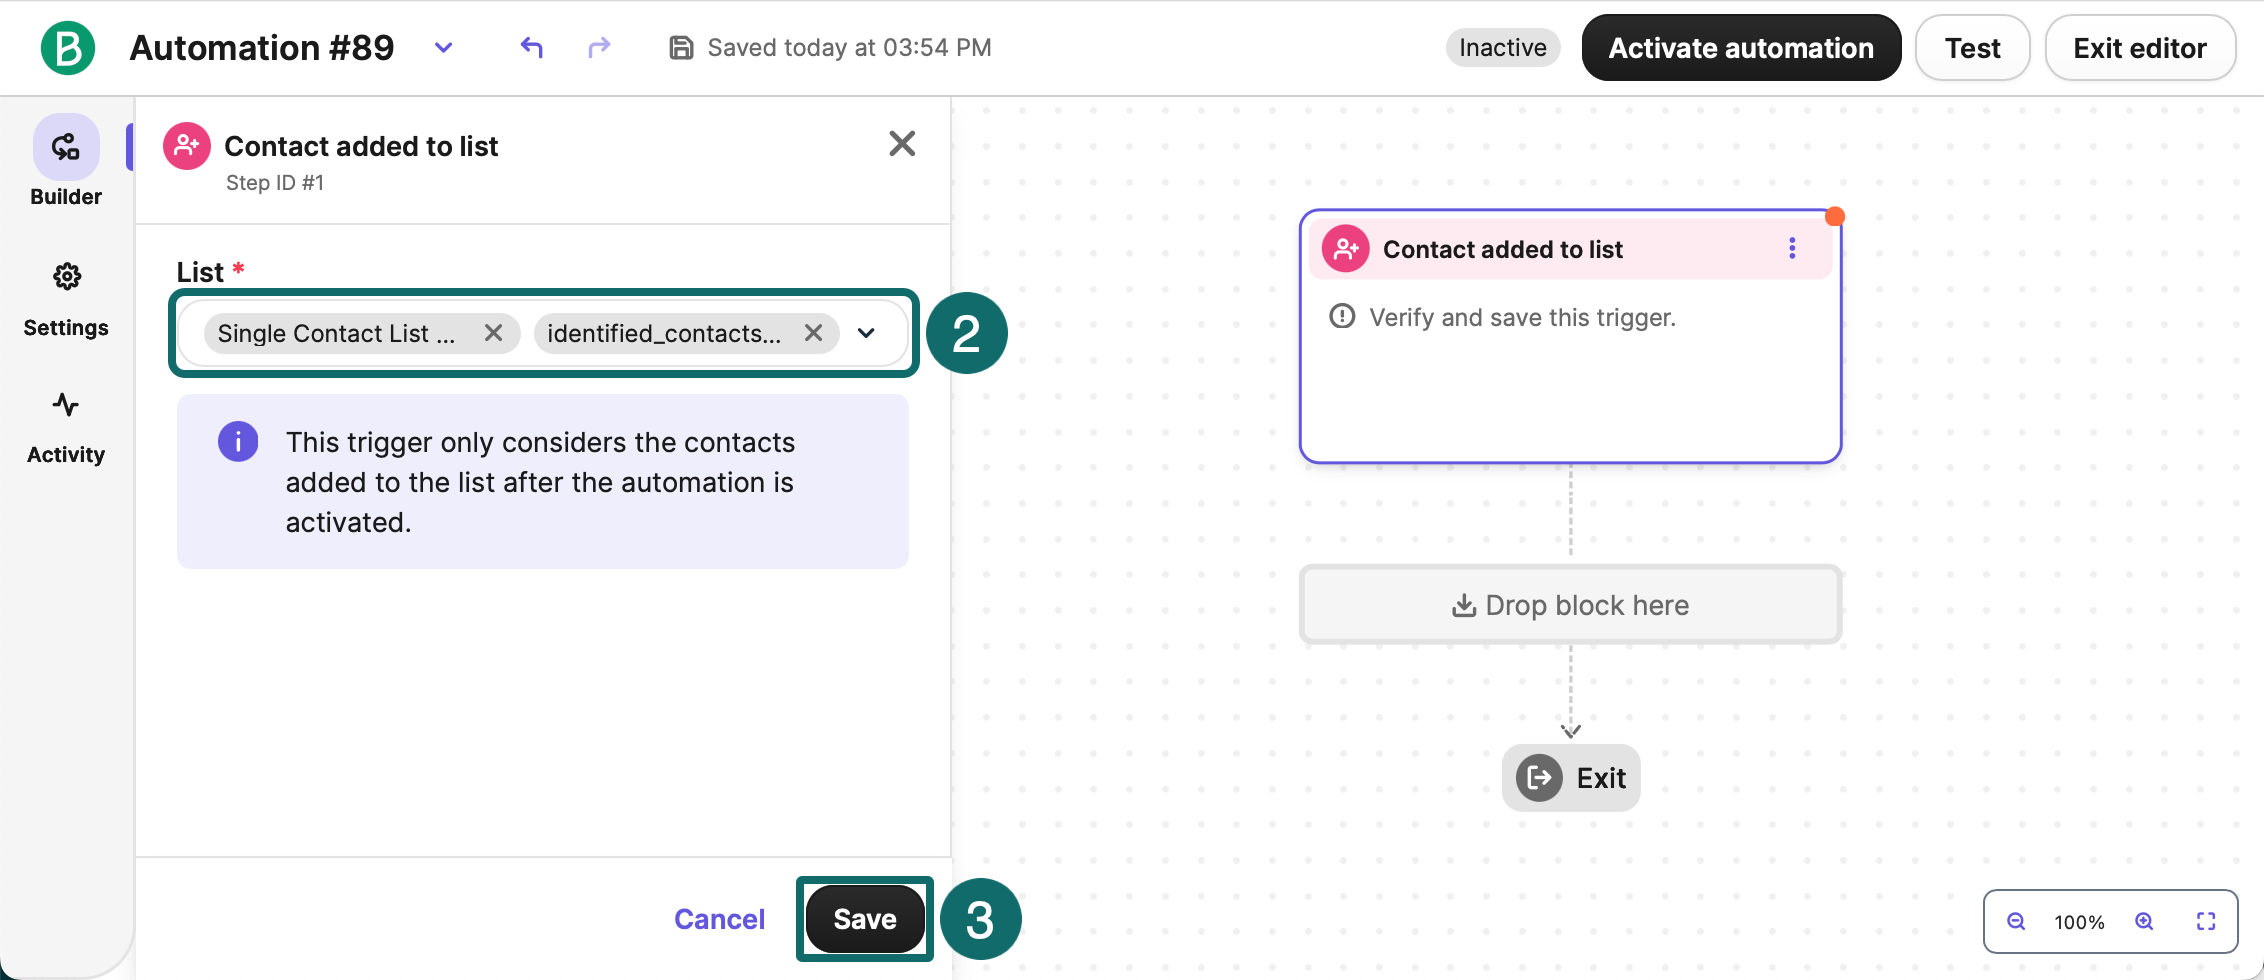The image size is (2264, 980).
Task: Remove the Single Contact List tag
Action: 493,333
